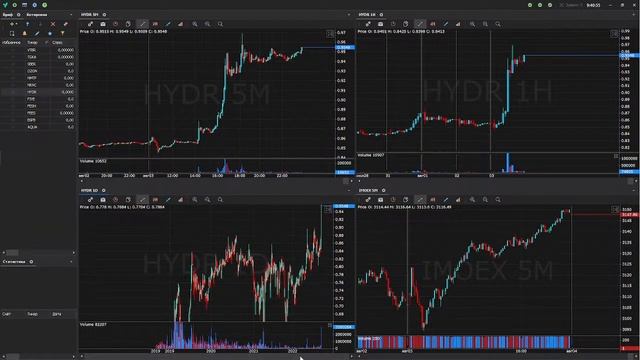The height and width of the screenshot is (360, 640).
Task: Click the camera icon in HYDR 1D toolbar
Action: coord(103,200)
